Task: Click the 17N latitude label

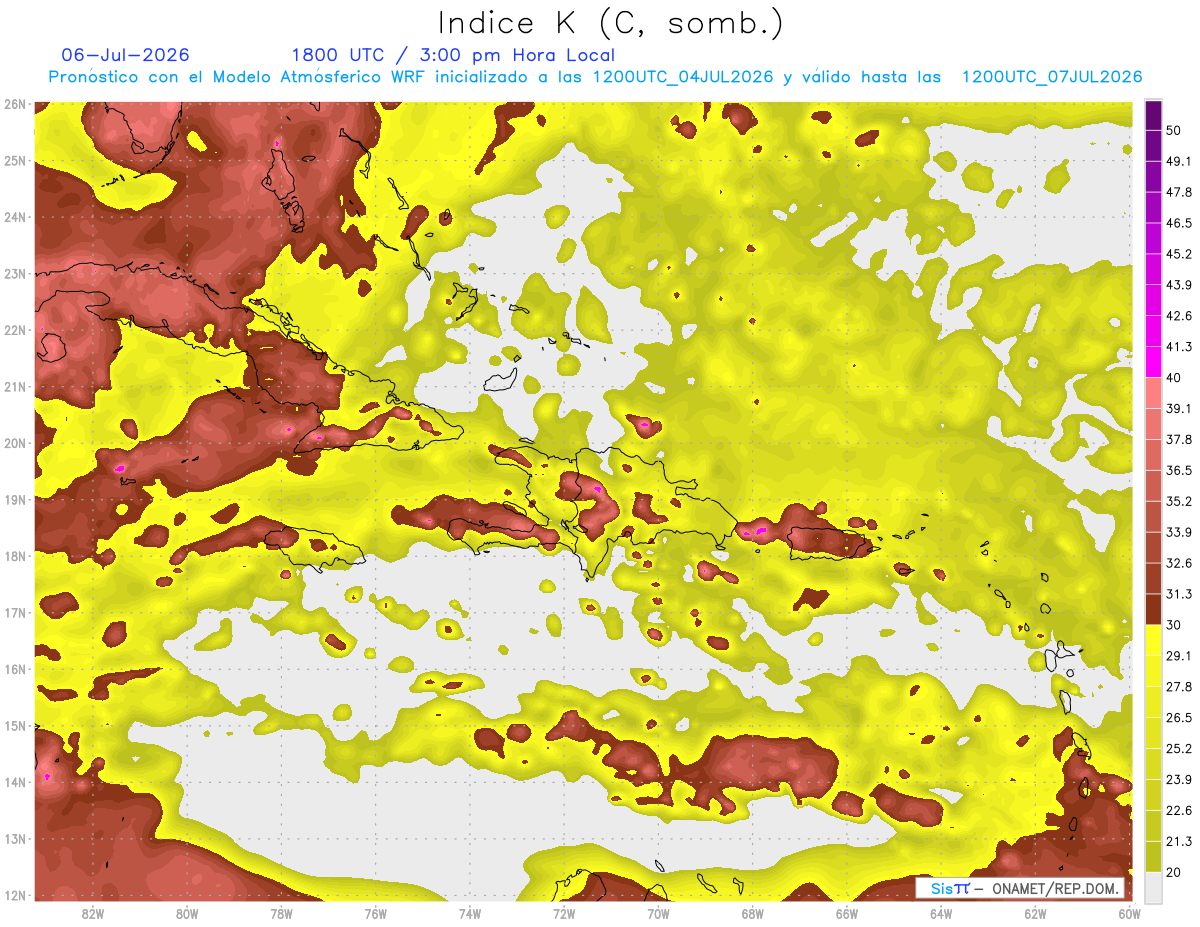Action: (x=15, y=613)
